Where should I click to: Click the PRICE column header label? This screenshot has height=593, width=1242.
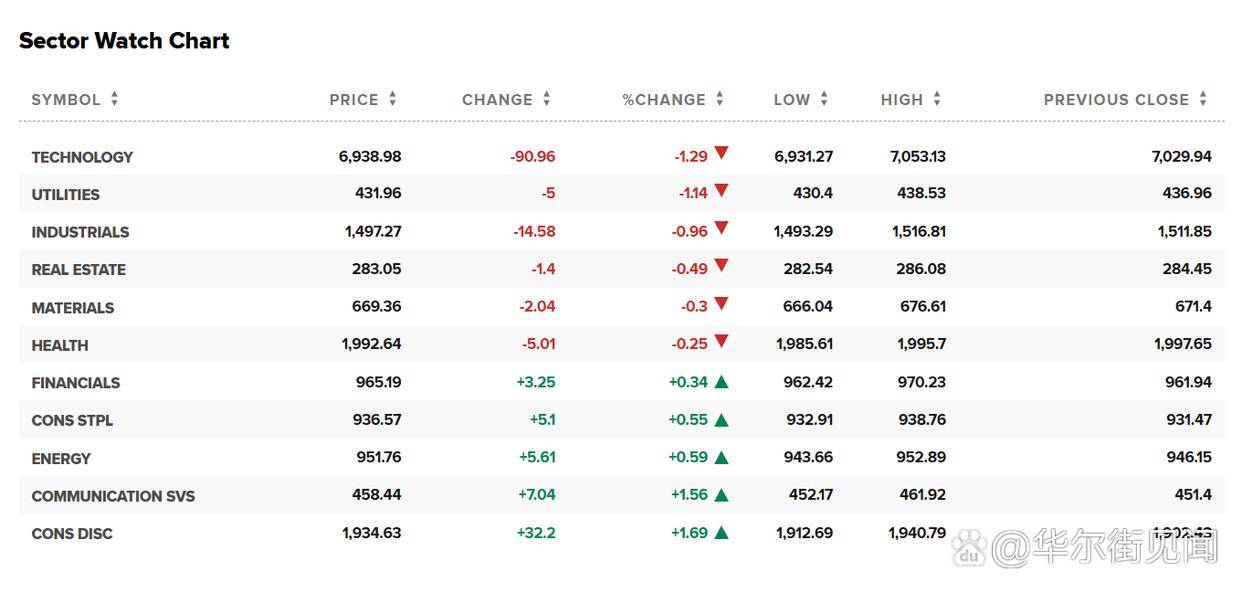(354, 100)
